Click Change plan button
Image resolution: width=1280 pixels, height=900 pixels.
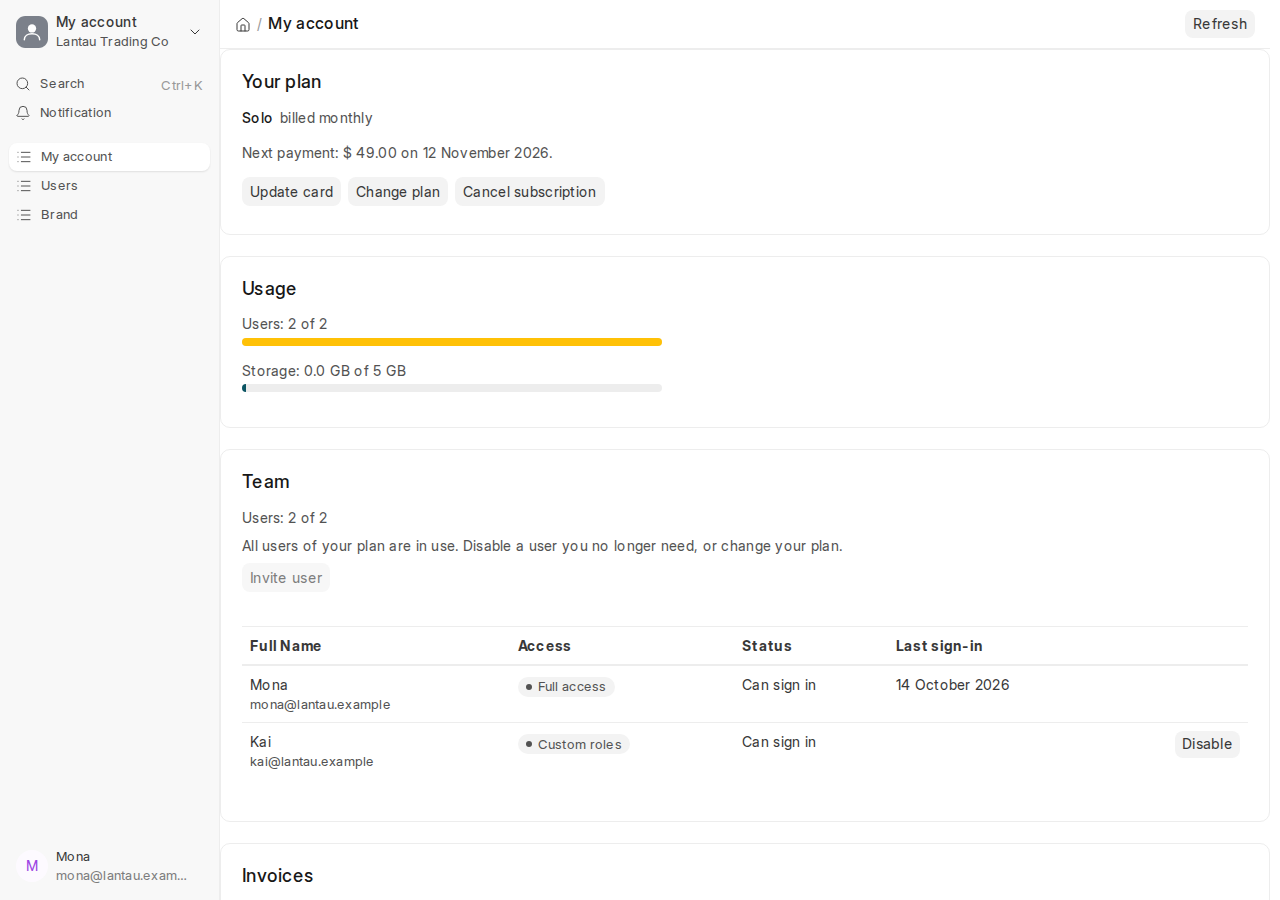(x=398, y=192)
